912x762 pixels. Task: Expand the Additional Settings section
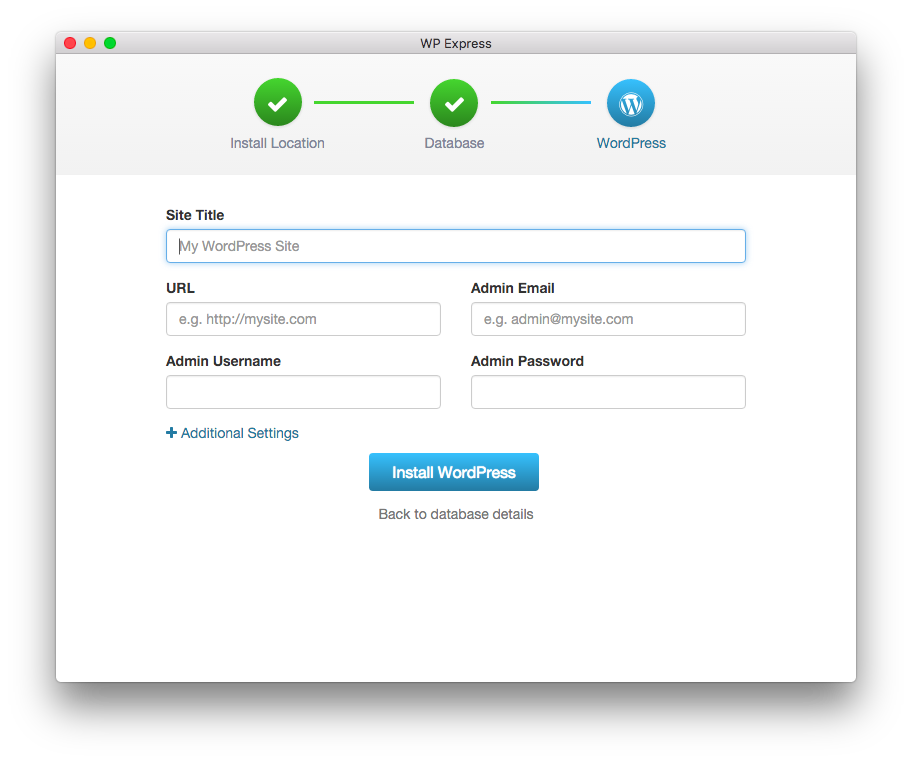coord(239,433)
